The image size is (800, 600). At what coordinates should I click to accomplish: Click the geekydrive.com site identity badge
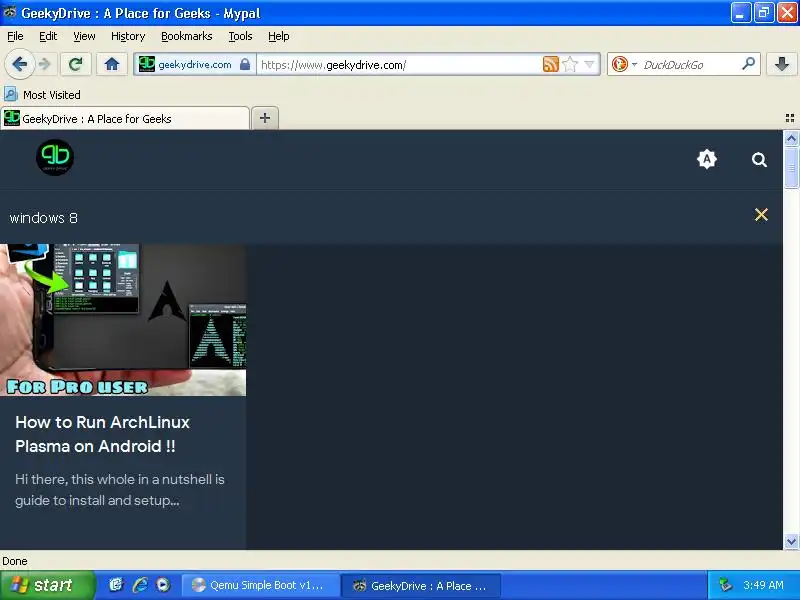(194, 64)
